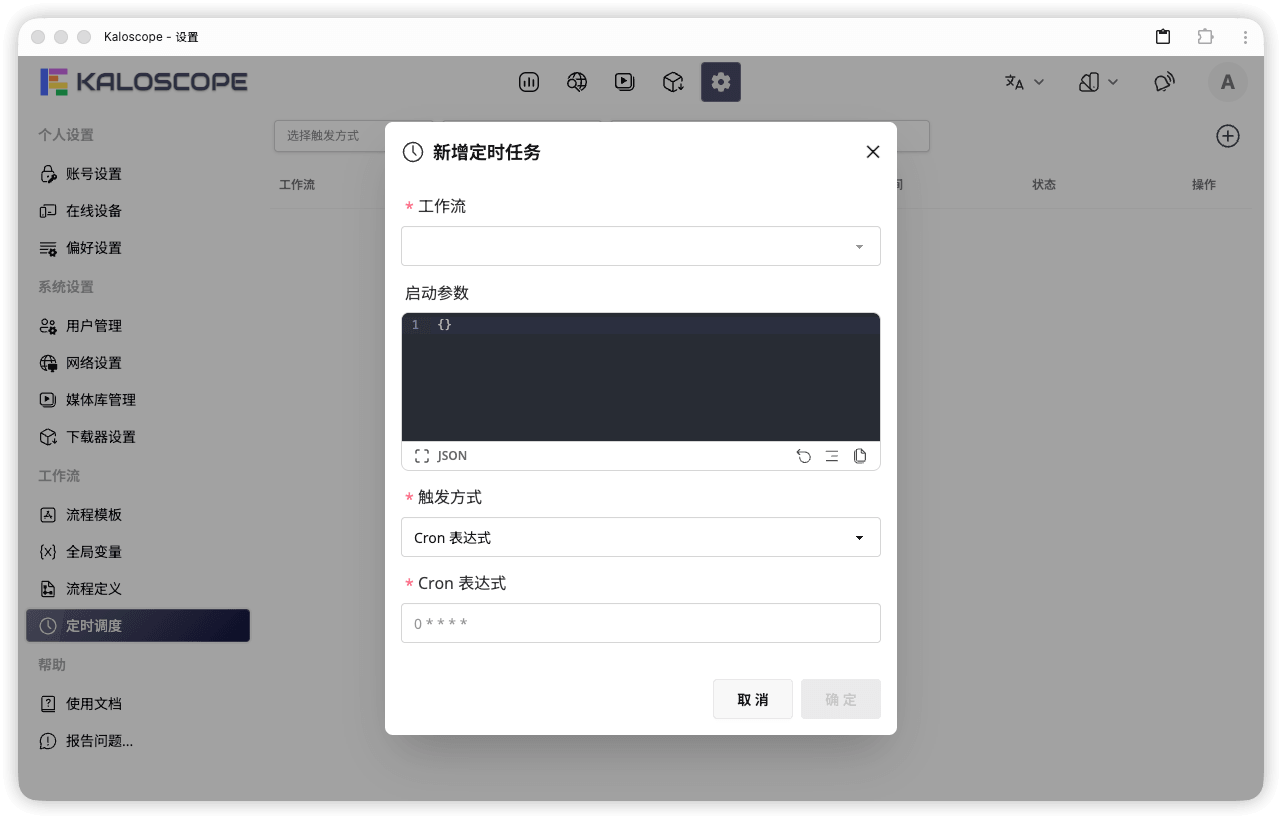The height and width of the screenshot is (819, 1282).
Task: Format the JSON editor content
Action: (832, 456)
